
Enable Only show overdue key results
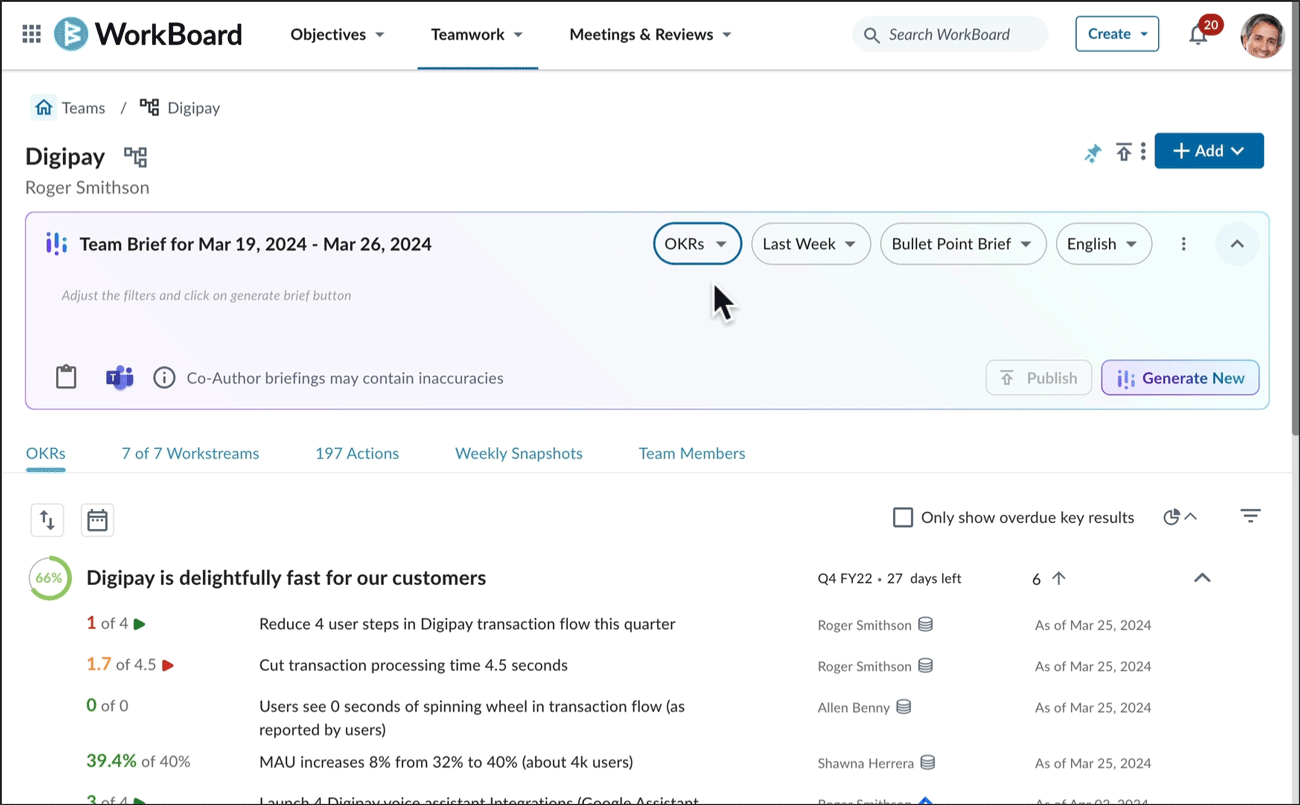click(903, 517)
